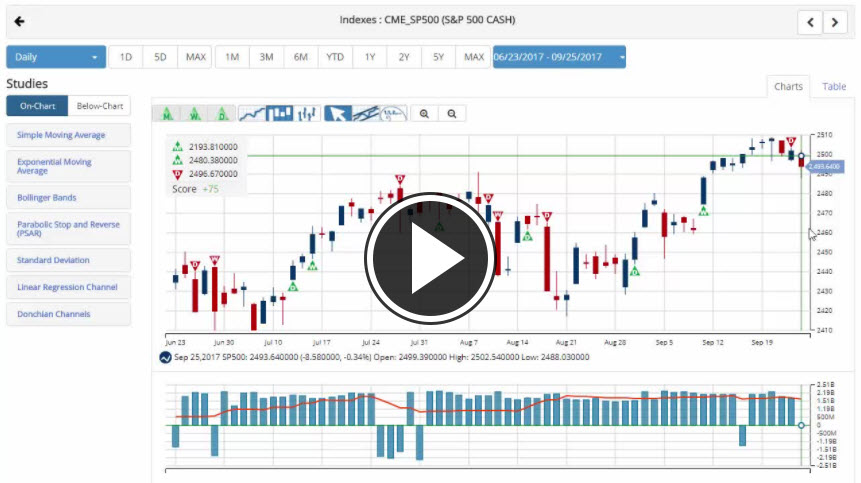Add Donchian Channels study

69,314
